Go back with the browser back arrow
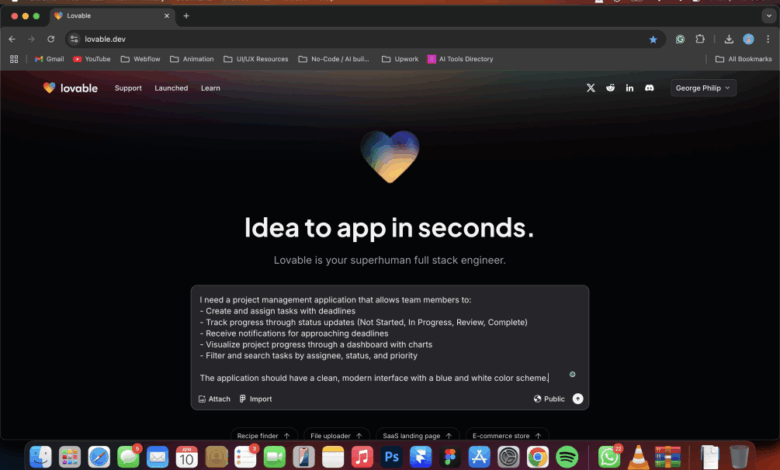Image resolution: width=780 pixels, height=470 pixels. (x=12, y=39)
